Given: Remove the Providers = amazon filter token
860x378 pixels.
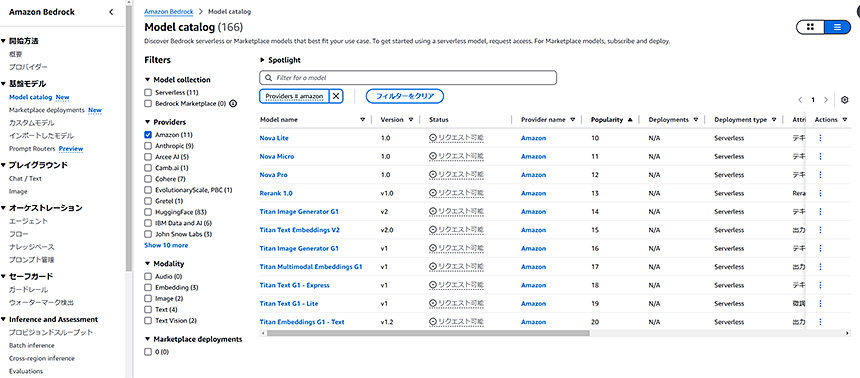Looking at the screenshot, I should point(336,96).
